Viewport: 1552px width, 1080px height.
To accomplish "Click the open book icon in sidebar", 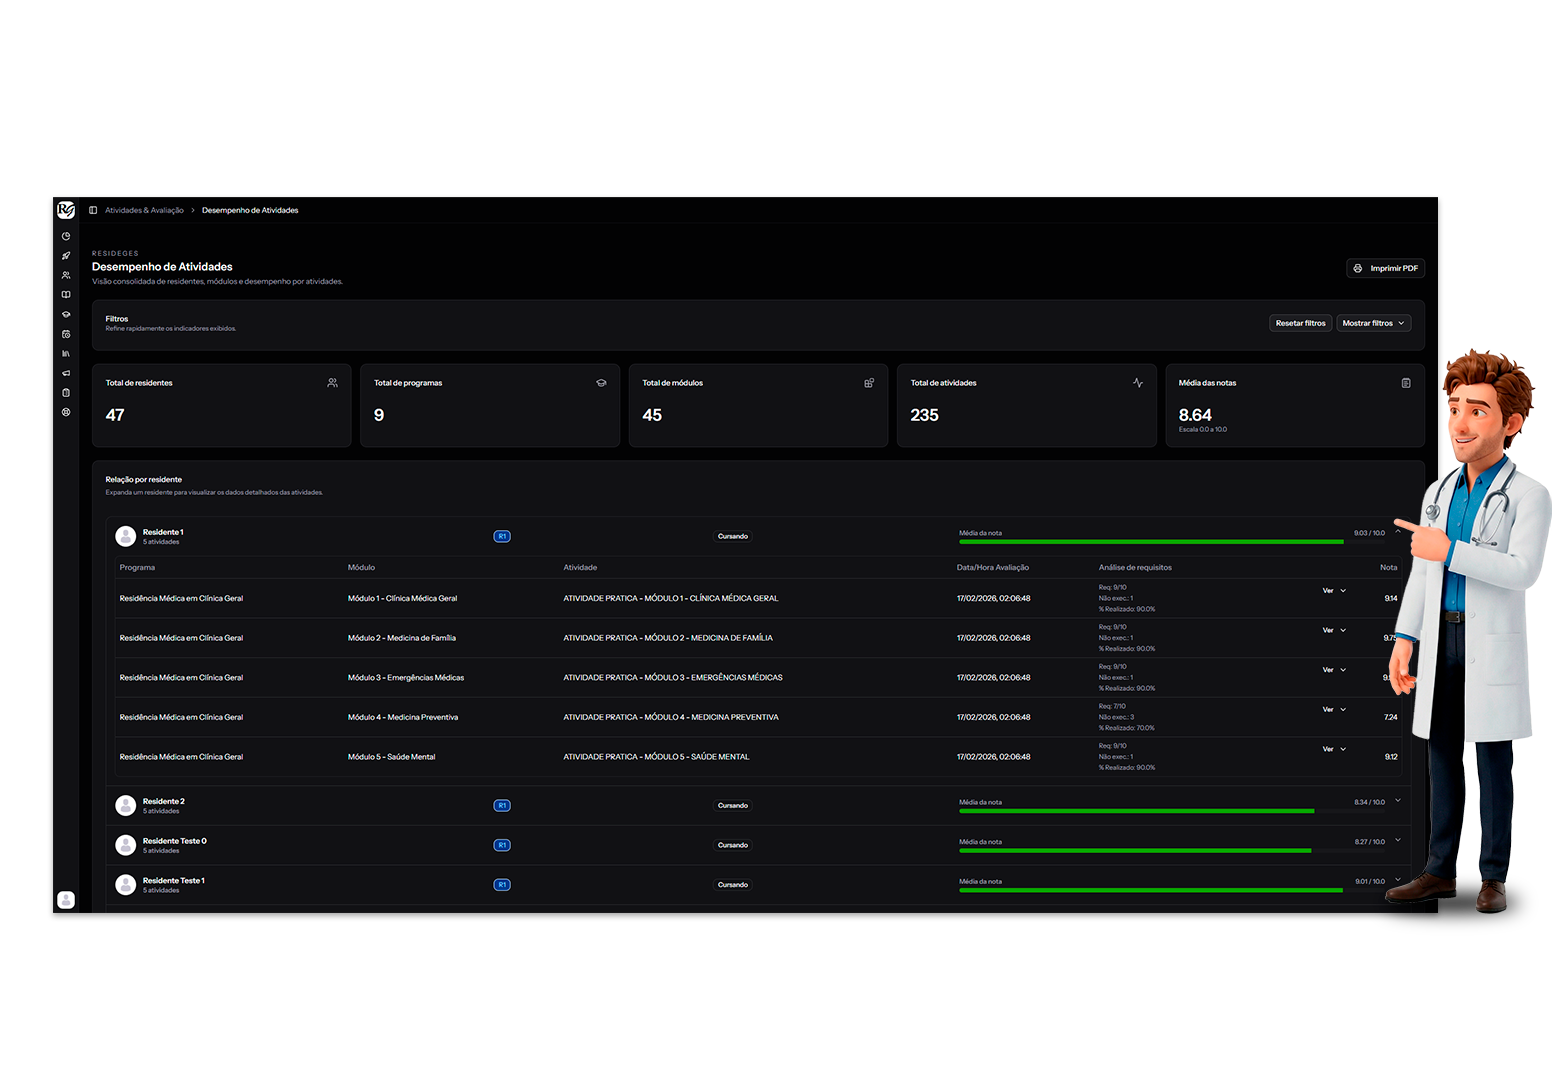I will [66, 295].
